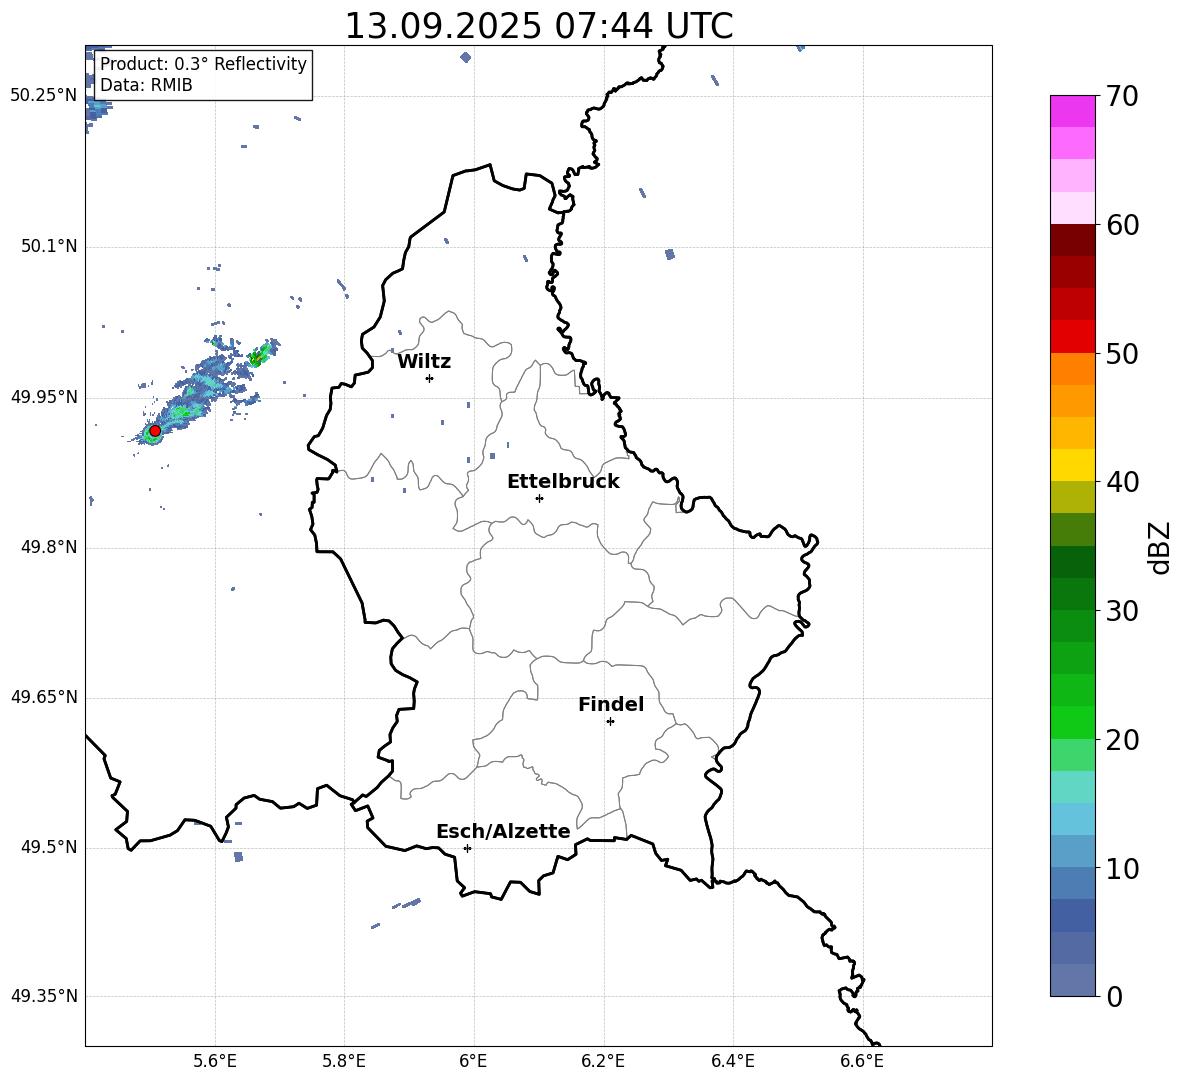Click the colorbar 50 tick label
This screenshot has width=1184, height=1081.
(1122, 353)
